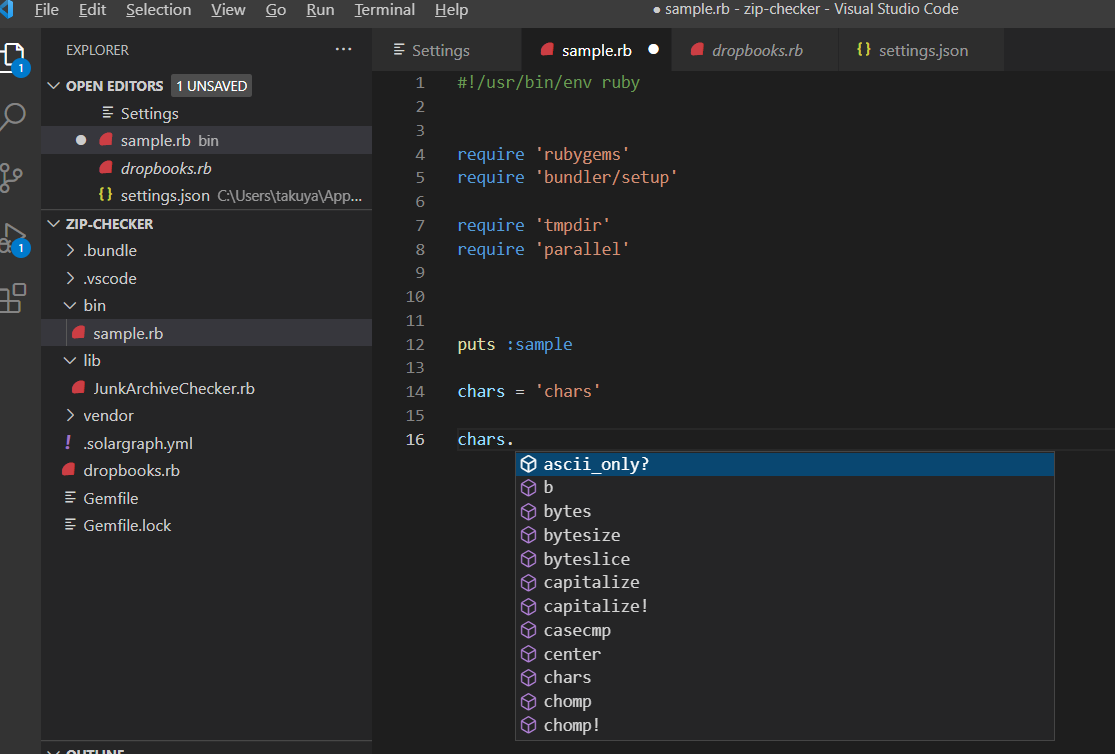Choose the b completion suggestion
The height and width of the screenshot is (754, 1115).
pos(784,487)
